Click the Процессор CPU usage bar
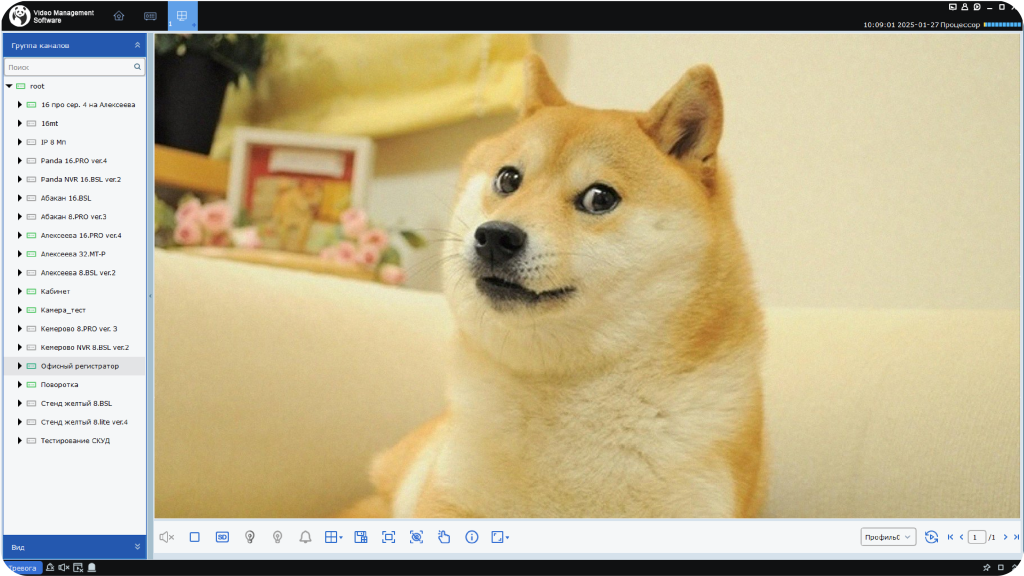 1002,25
